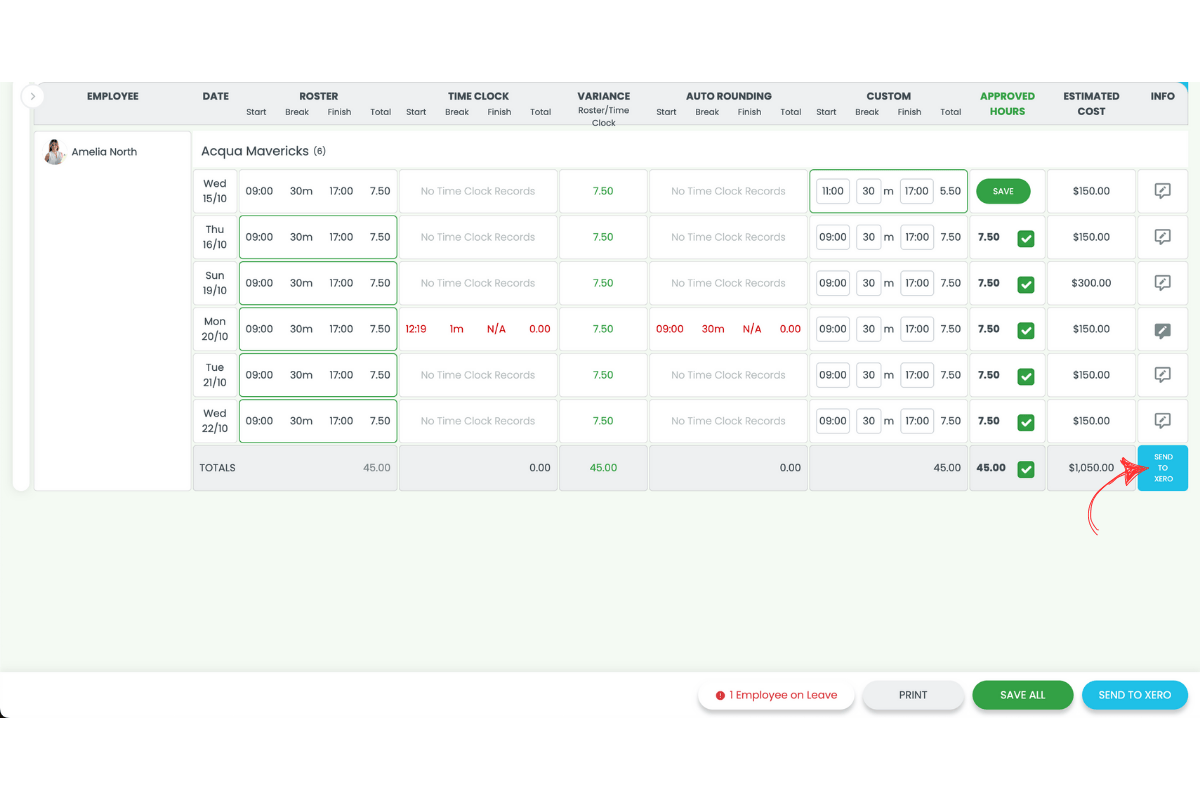Click the 17:00 custom finish field on Wed 15/10

tap(916, 191)
